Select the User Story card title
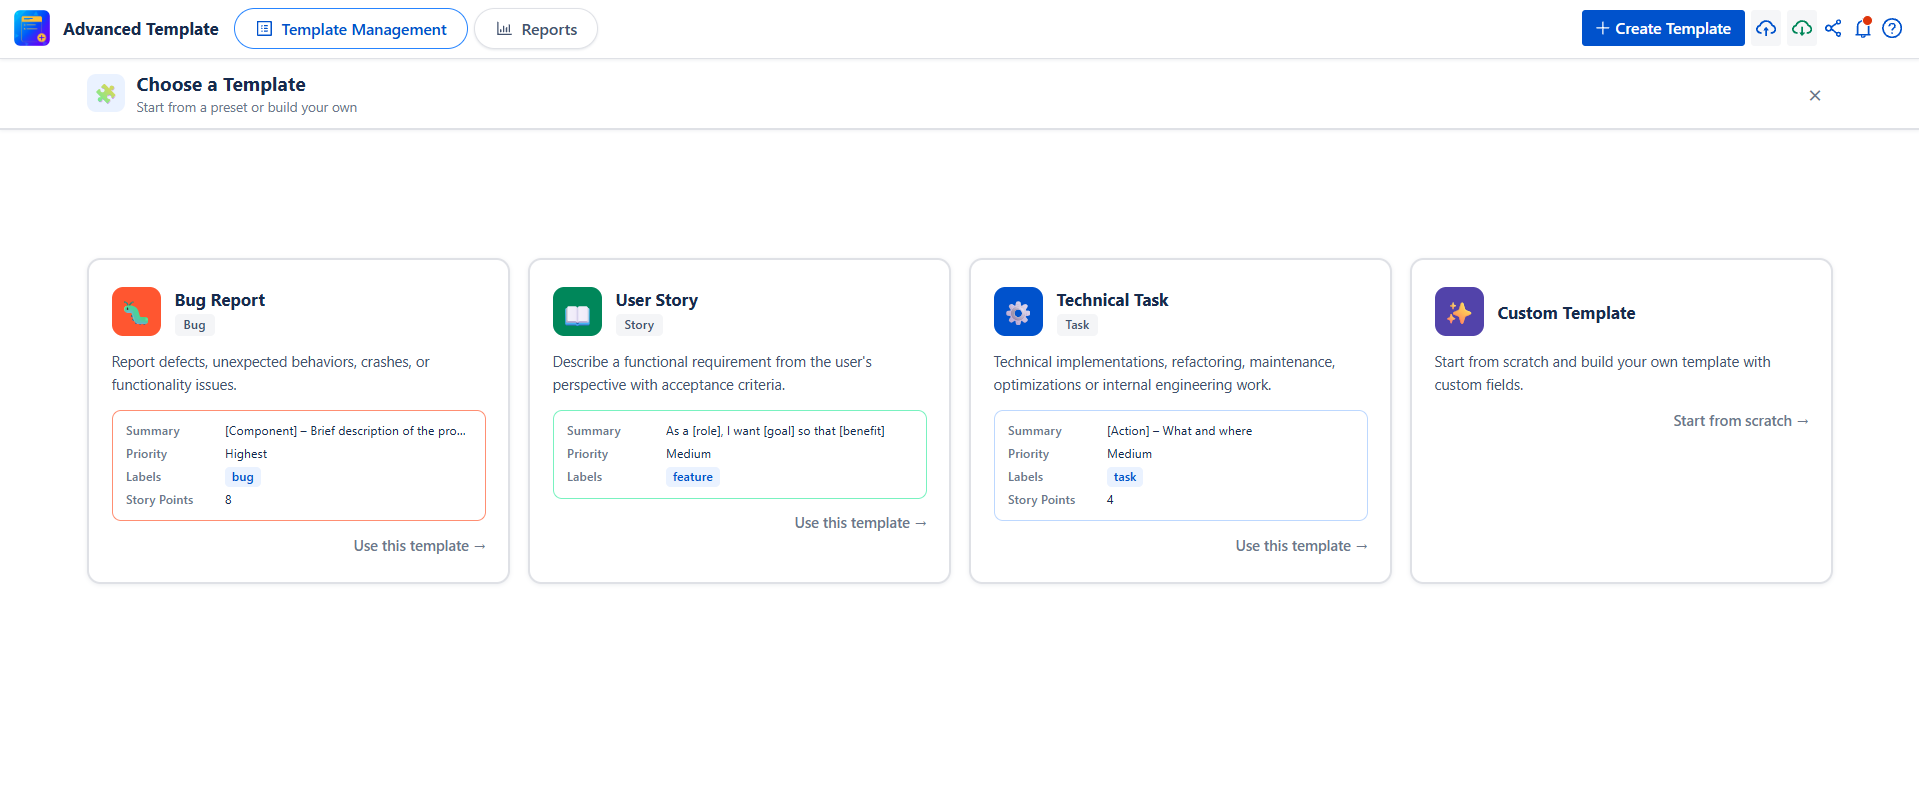 [x=657, y=300]
